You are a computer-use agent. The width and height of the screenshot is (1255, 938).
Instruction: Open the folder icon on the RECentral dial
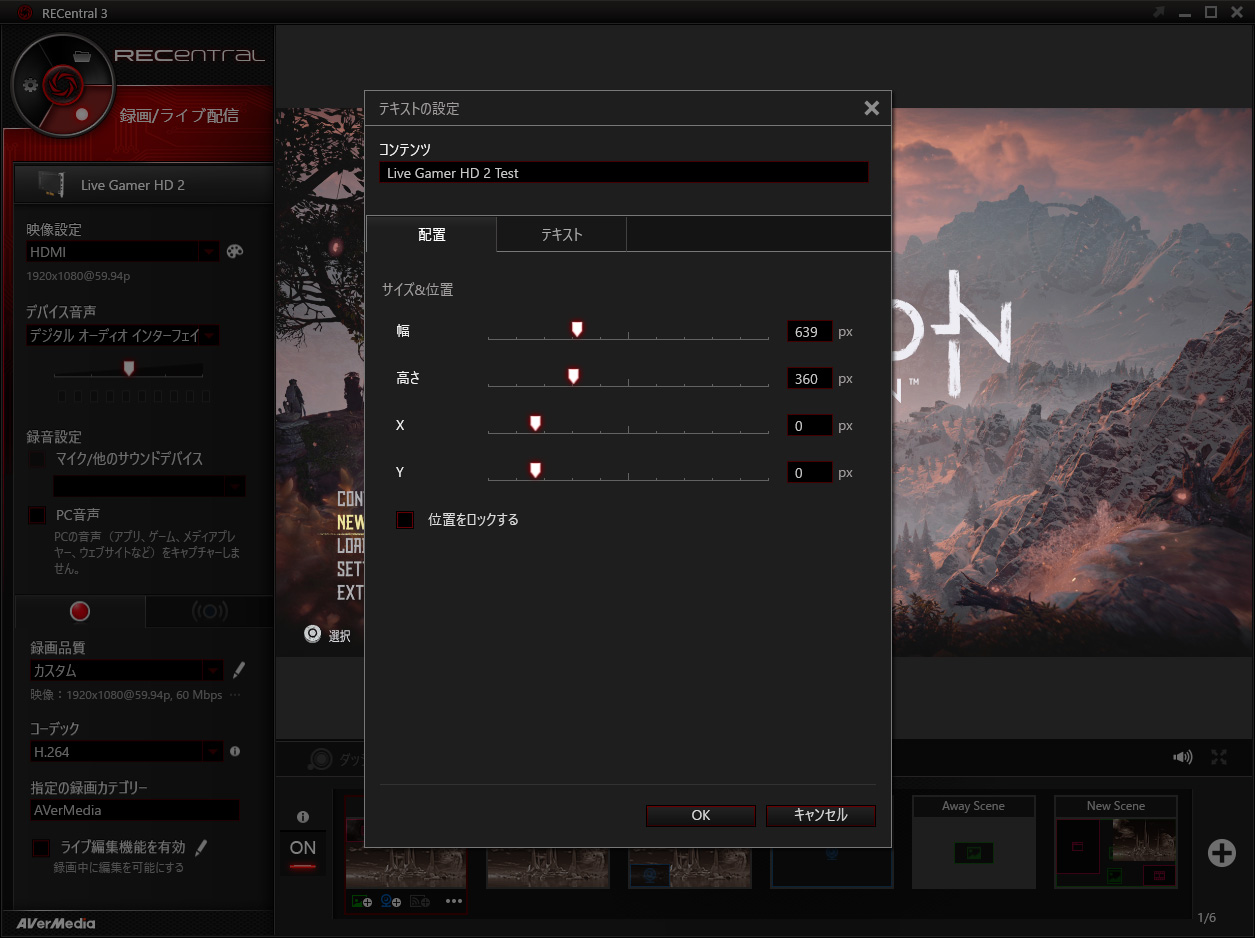(x=83, y=55)
